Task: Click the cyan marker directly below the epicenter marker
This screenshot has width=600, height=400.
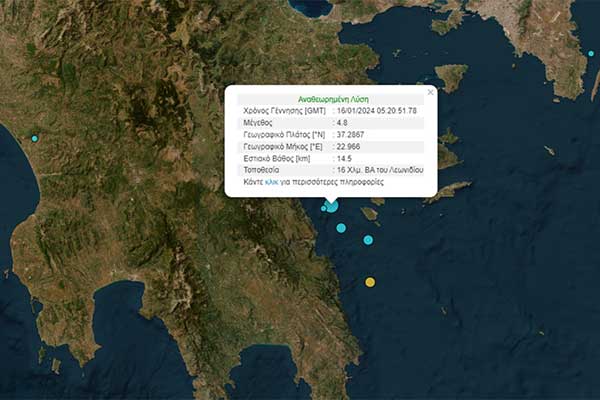Action: pos(341,228)
